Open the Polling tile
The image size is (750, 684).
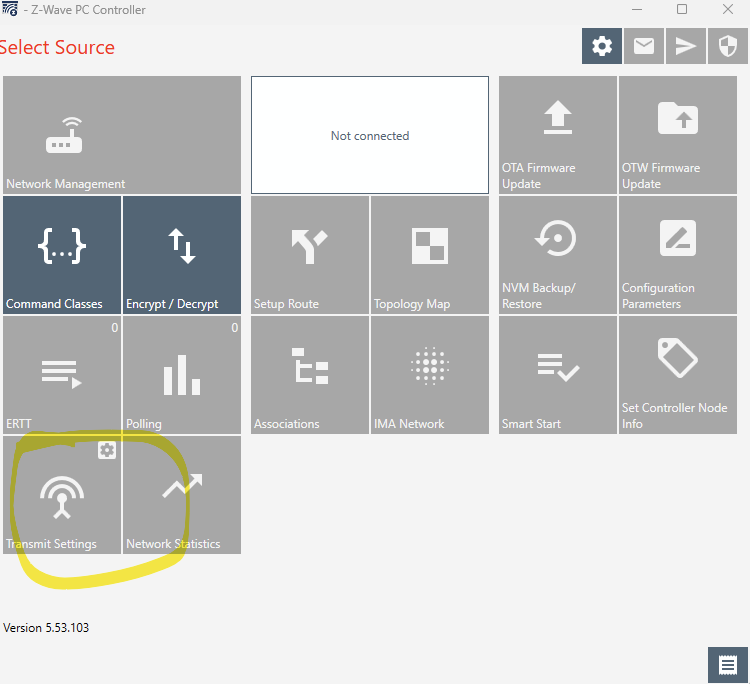click(x=182, y=375)
